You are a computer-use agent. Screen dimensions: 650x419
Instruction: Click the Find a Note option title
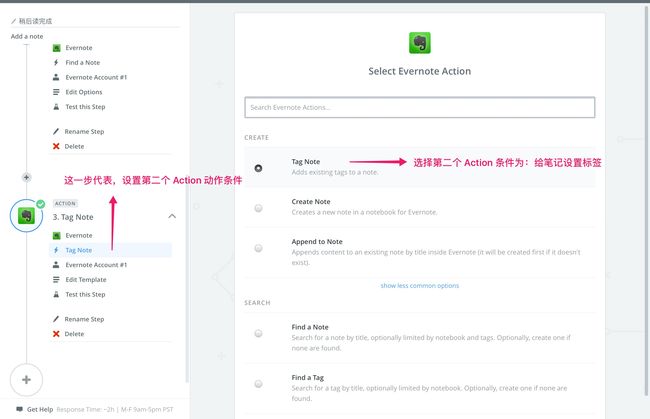point(310,327)
